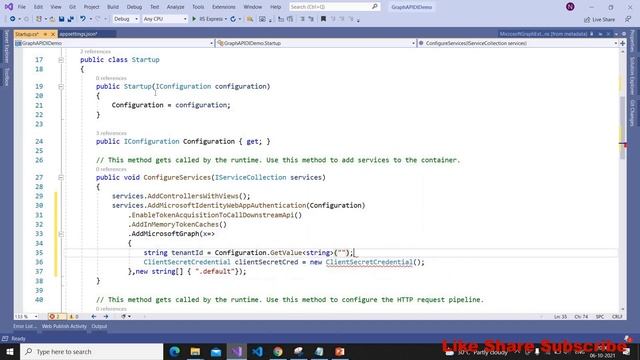
Task: Click the Open File toolbar icon
Action: click(x=52, y=19)
